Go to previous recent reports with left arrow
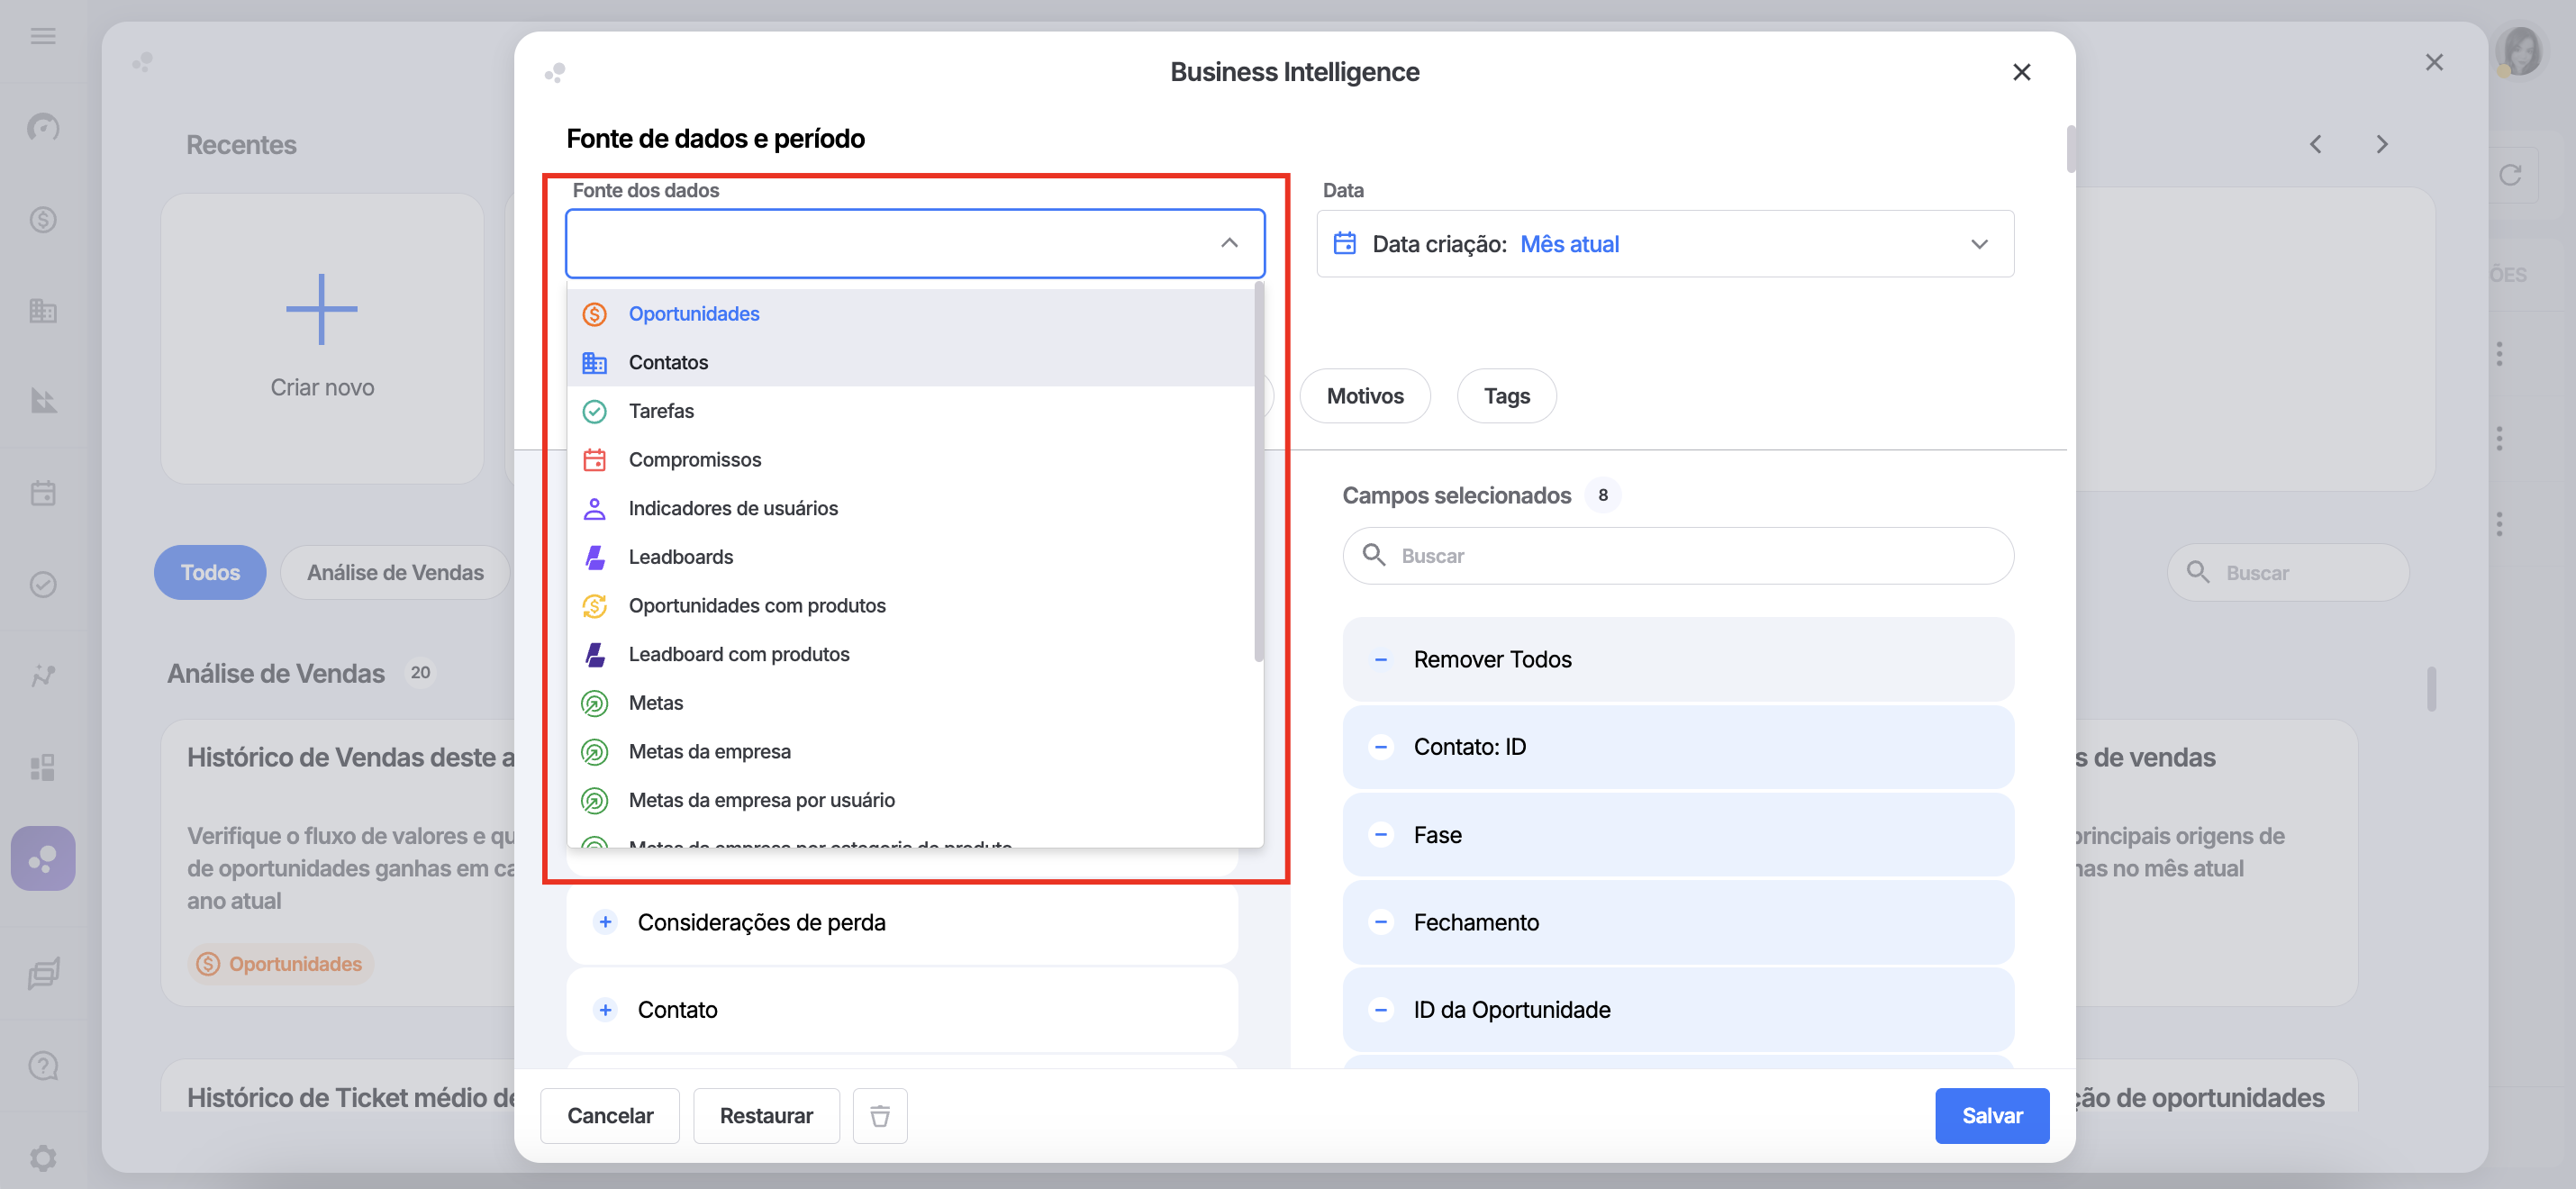This screenshot has height=1189, width=2576. (2316, 144)
